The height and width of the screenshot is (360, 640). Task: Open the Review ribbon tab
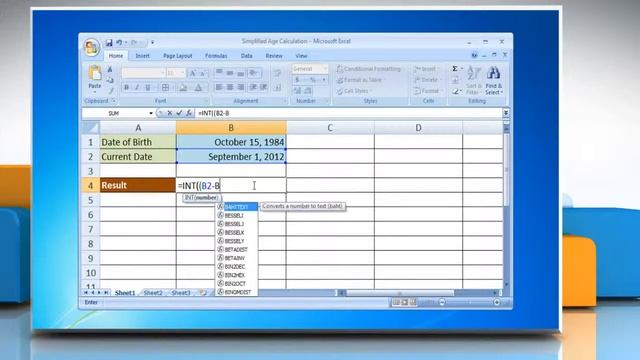(274, 56)
